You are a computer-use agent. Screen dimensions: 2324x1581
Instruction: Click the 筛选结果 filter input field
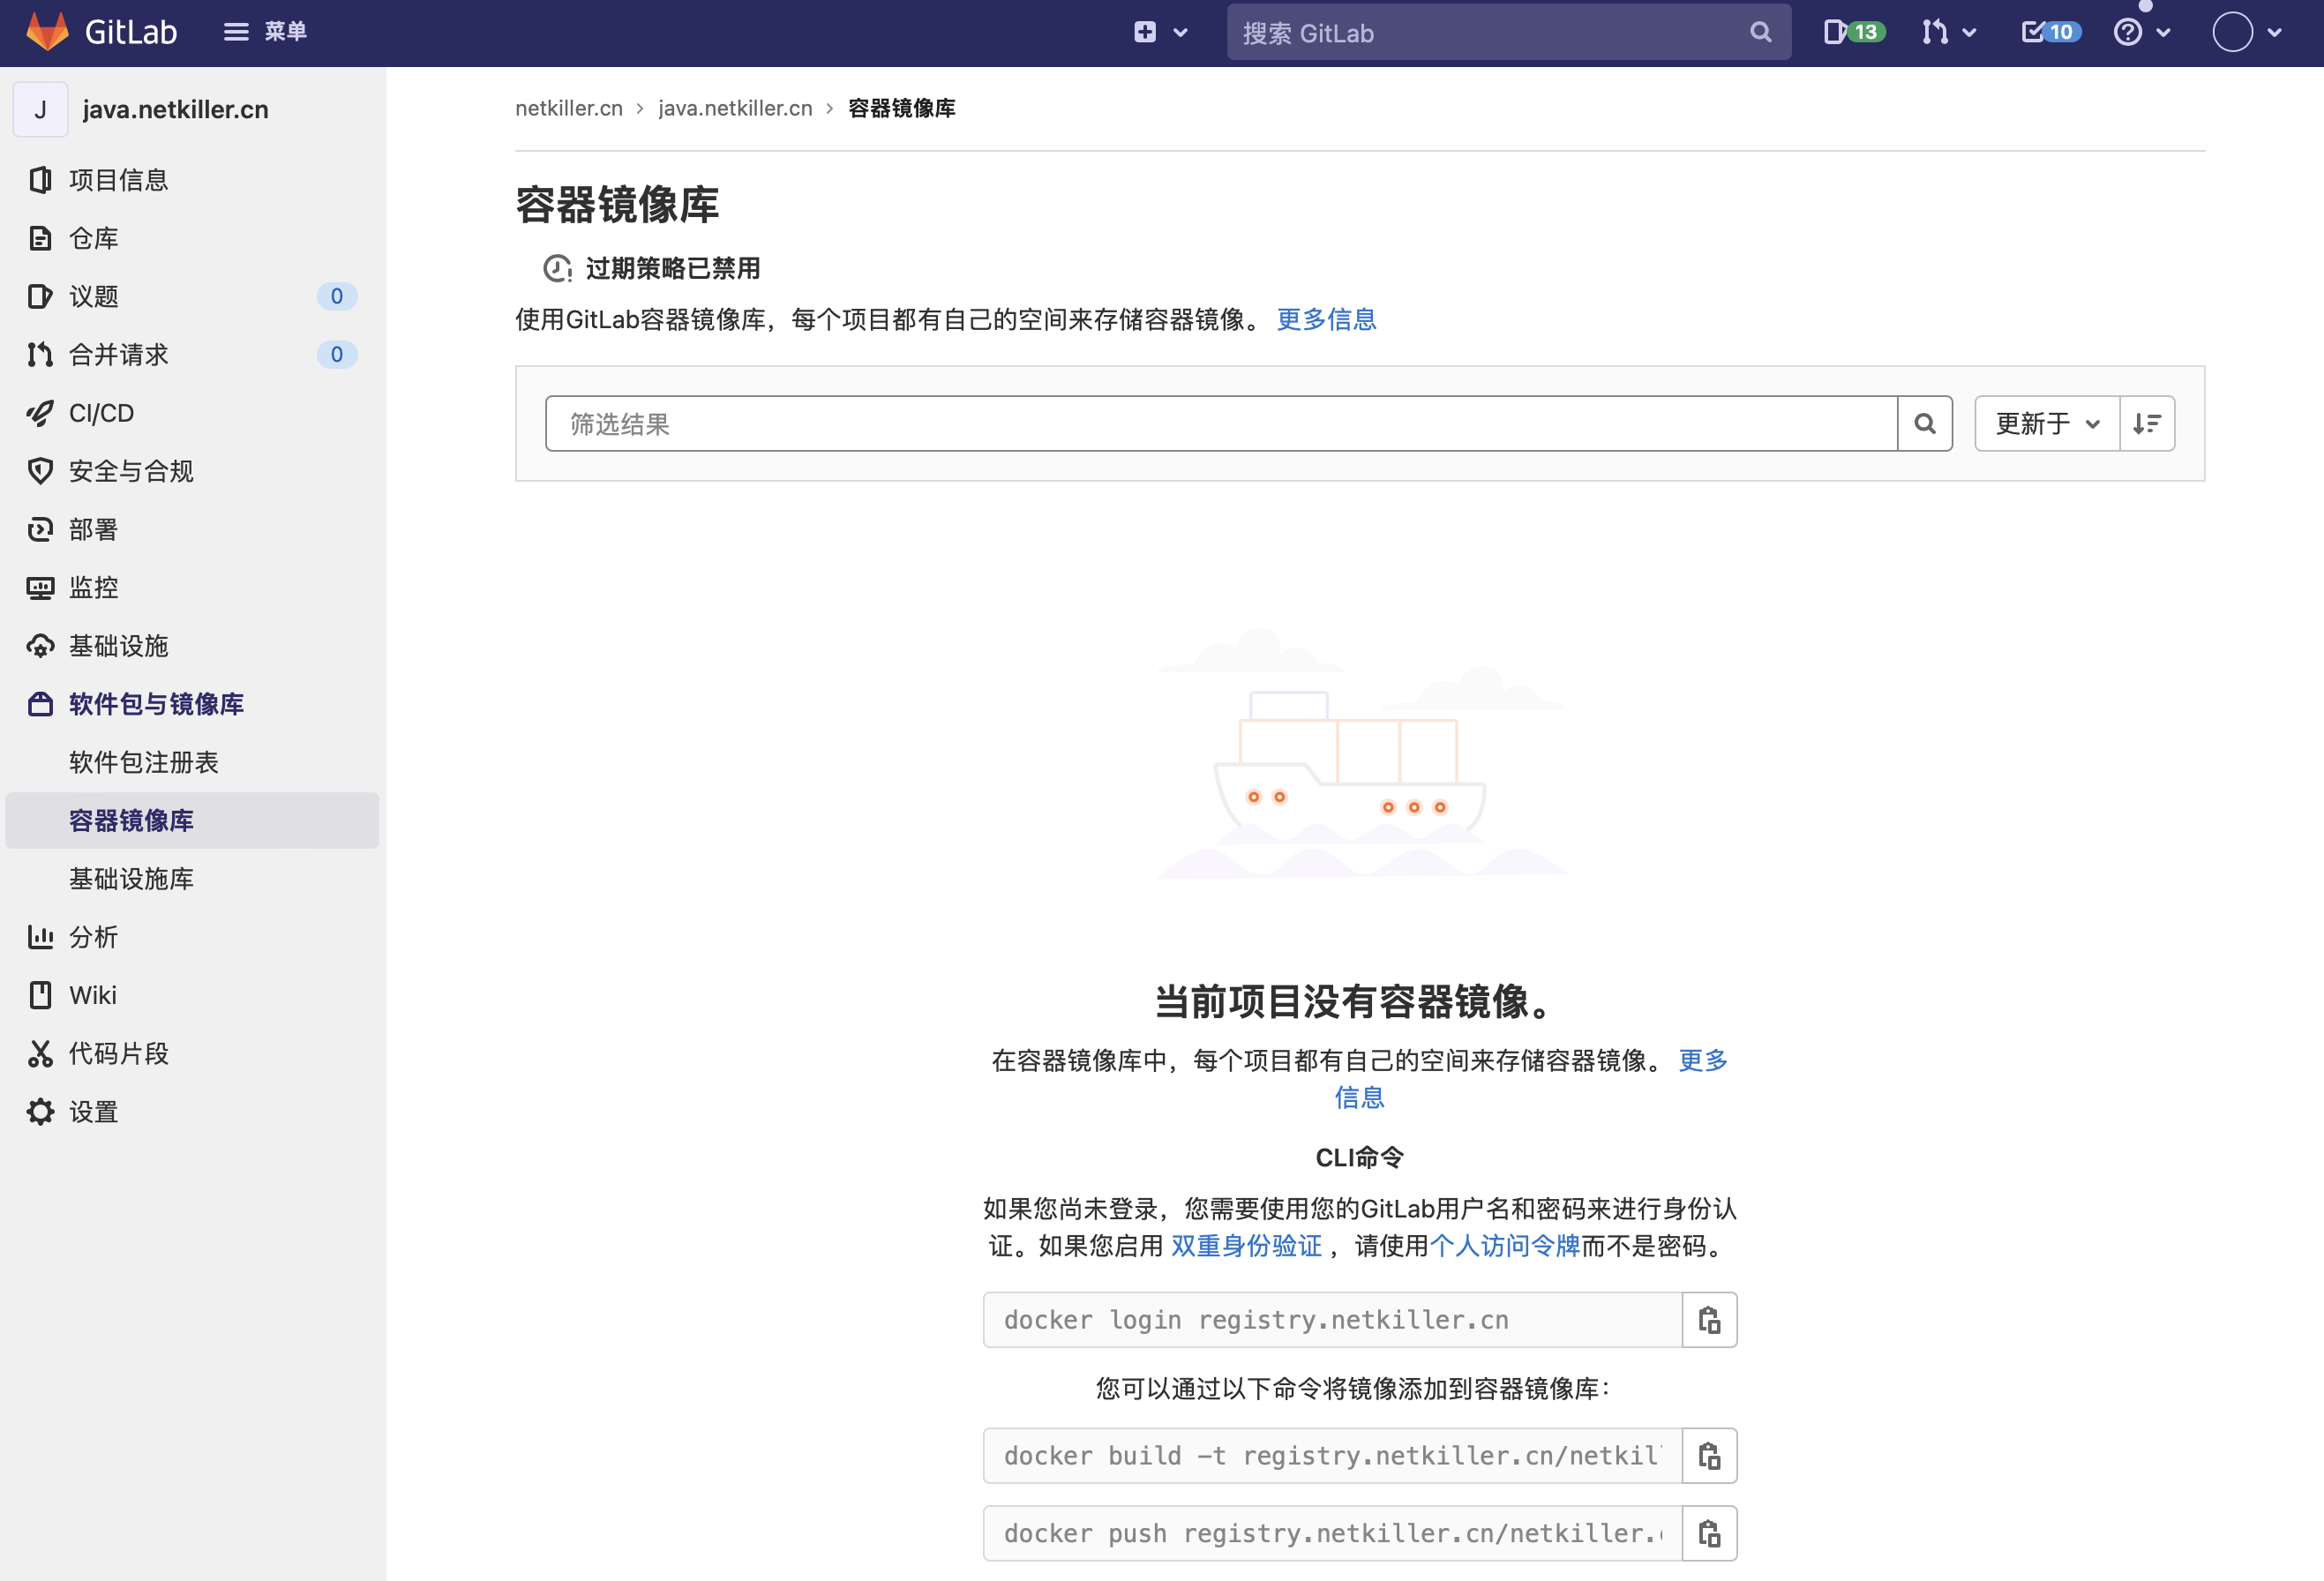tap(1220, 424)
